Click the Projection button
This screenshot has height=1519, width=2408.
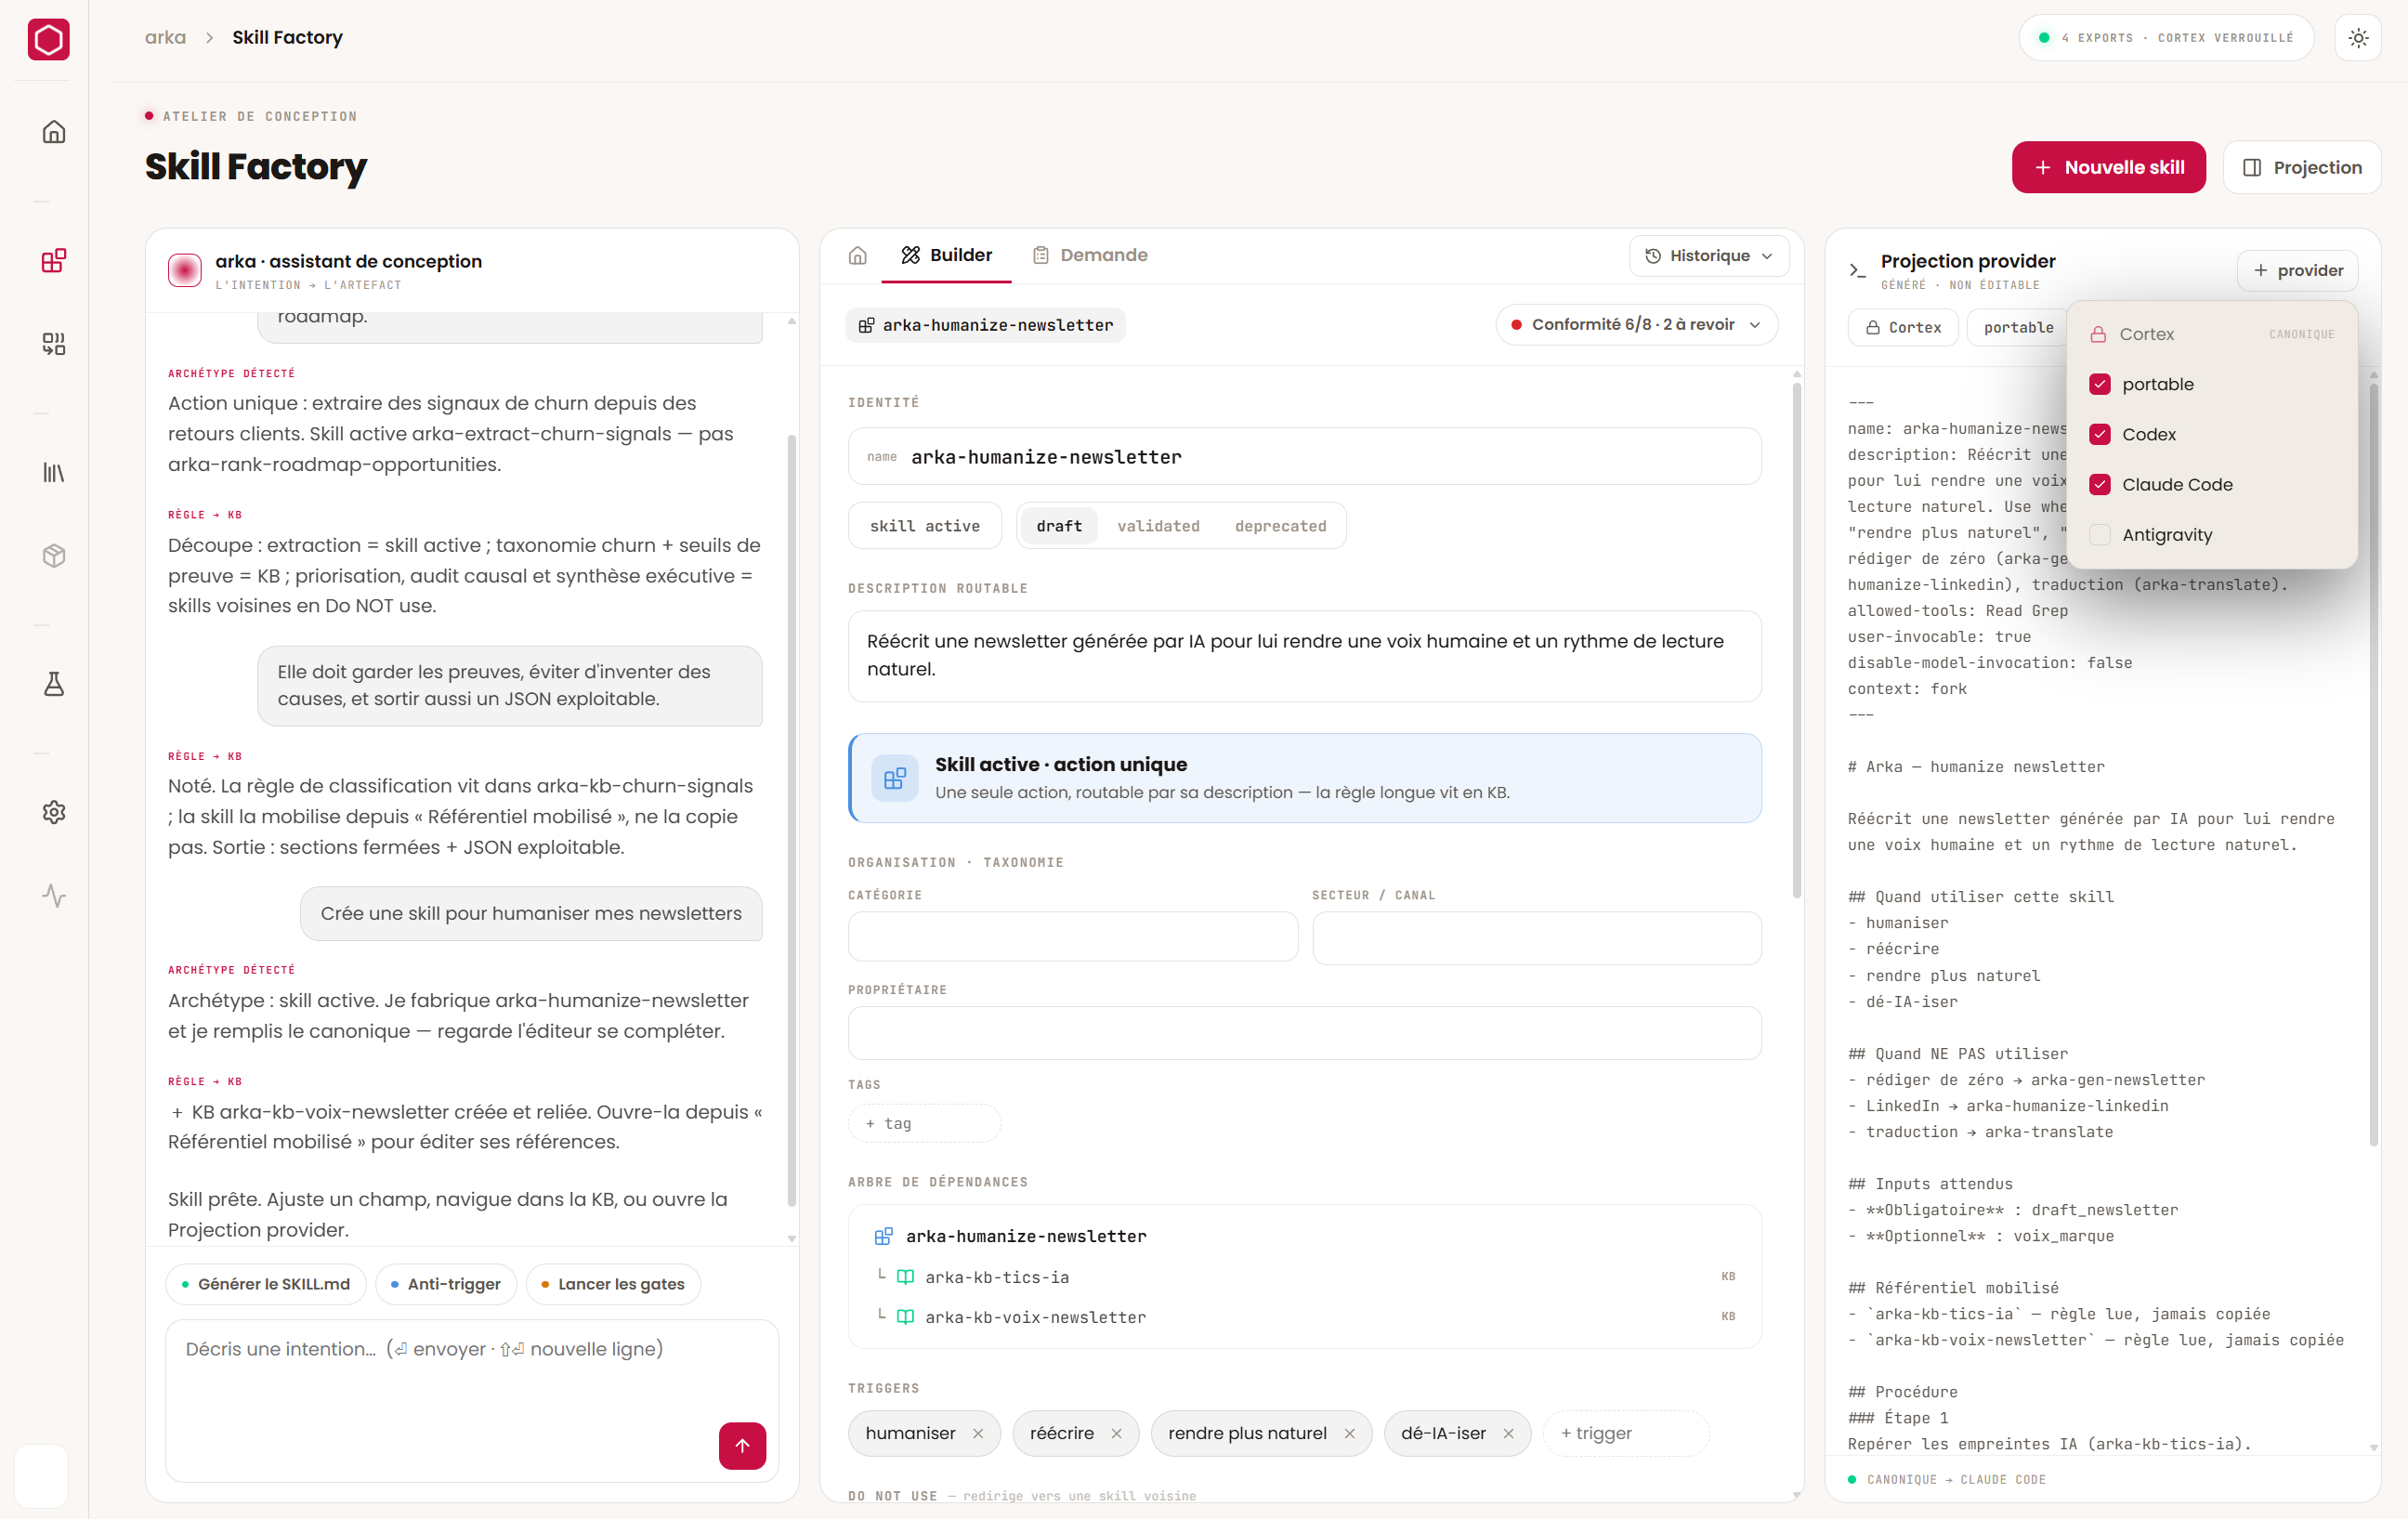click(x=2301, y=167)
